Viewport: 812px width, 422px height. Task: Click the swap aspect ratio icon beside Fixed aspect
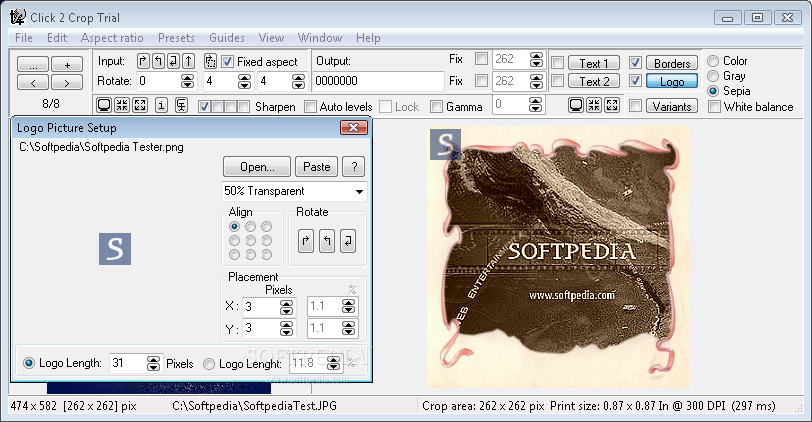(x=210, y=61)
